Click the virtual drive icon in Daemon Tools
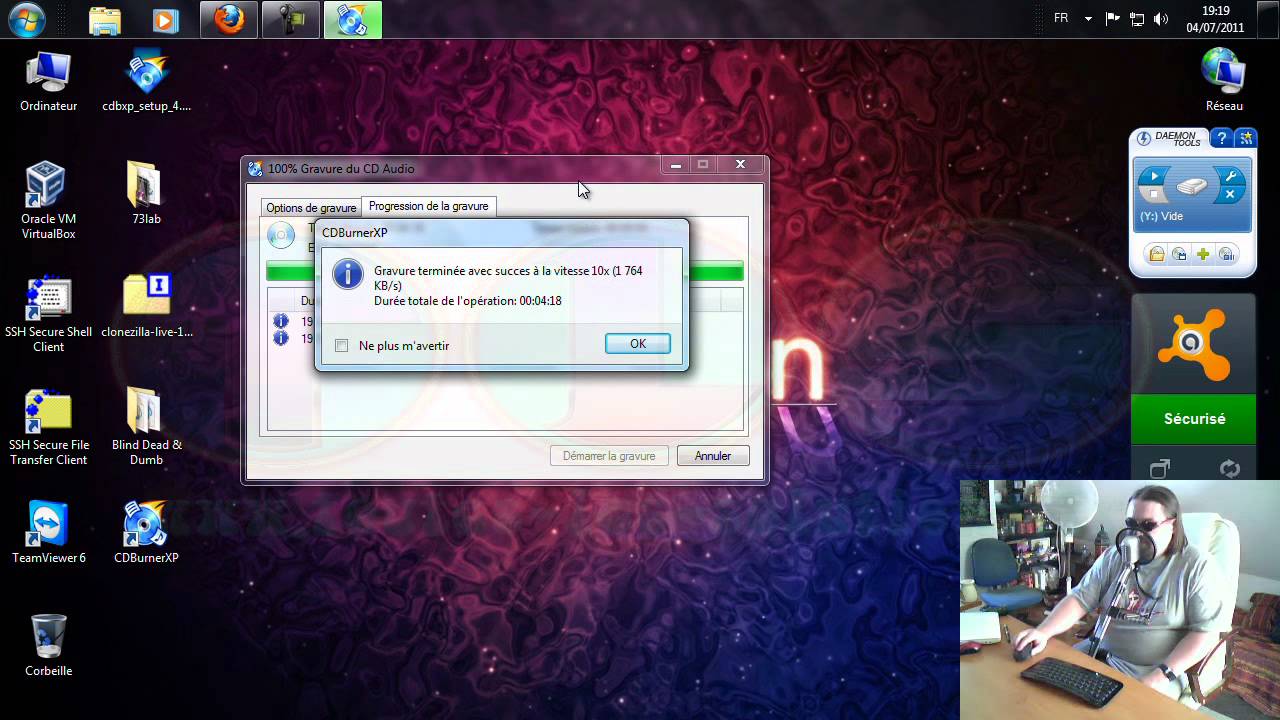 [1193, 186]
